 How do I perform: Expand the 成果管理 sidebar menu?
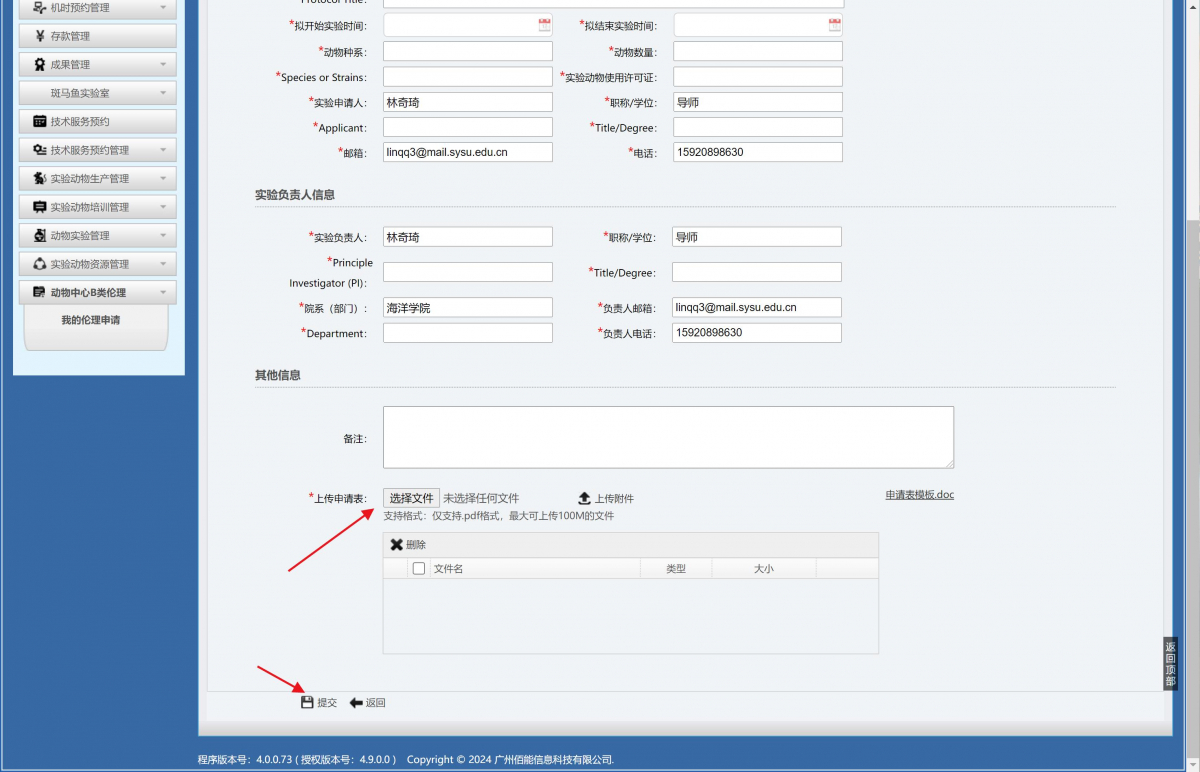[x=163, y=65]
